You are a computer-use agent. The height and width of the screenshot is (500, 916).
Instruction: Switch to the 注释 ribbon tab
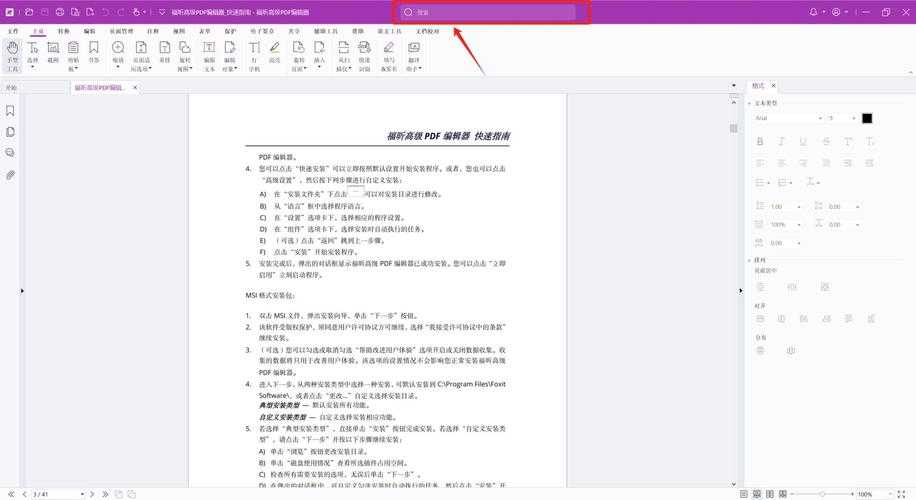click(153, 31)
